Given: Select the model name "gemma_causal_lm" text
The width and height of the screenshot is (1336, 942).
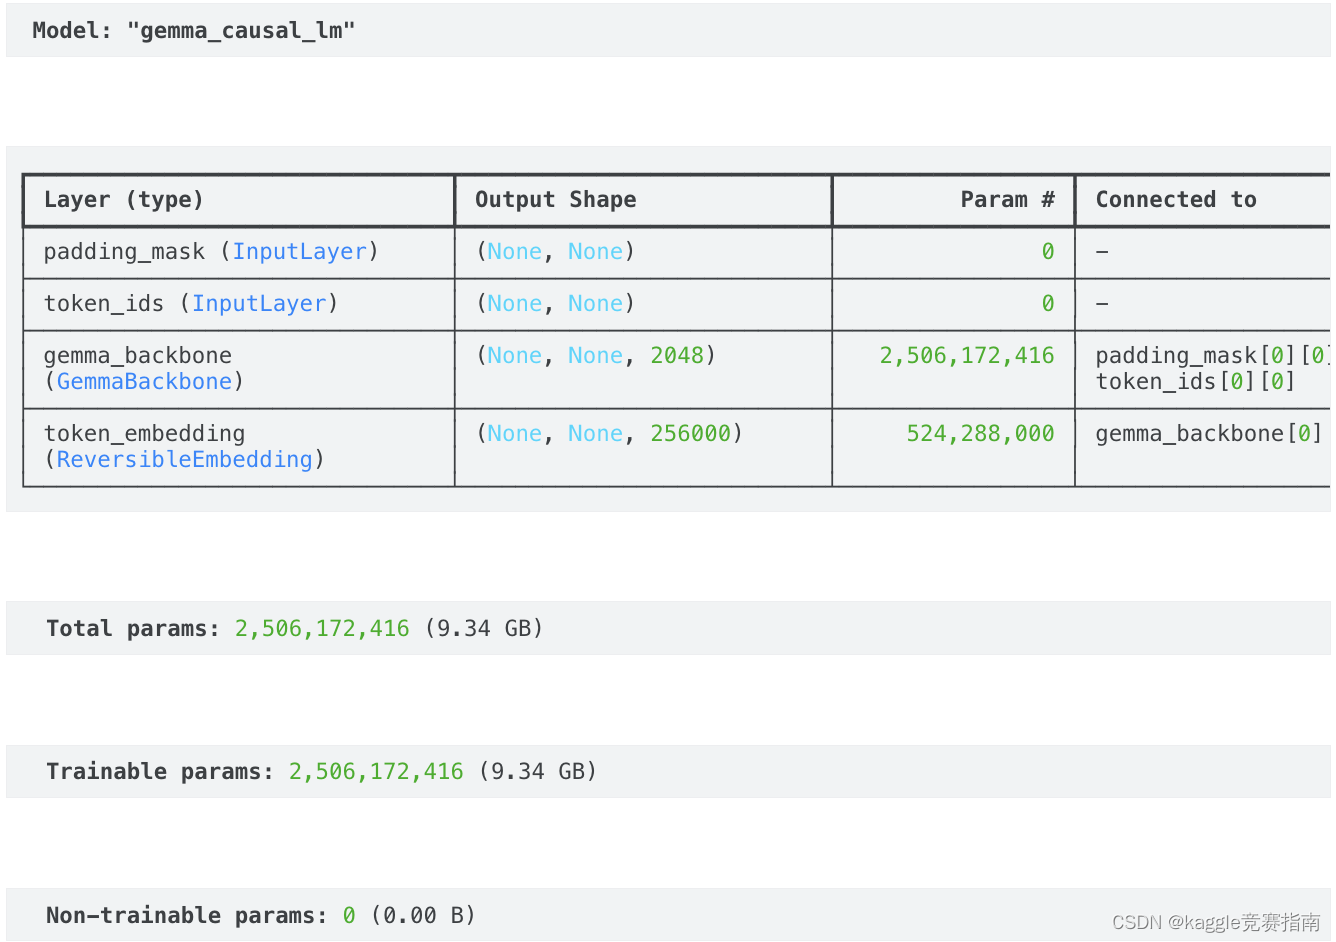Looking at the screenshot, I should coord(241,31).
